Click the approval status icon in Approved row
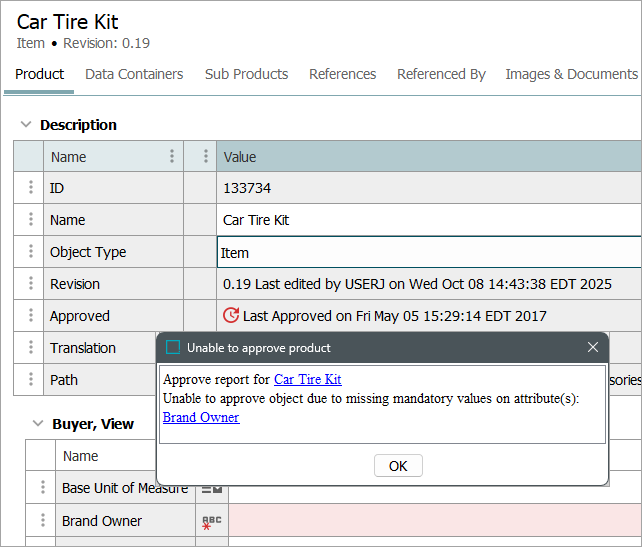The width and height of the screenshot is (642, 547). 231,316
